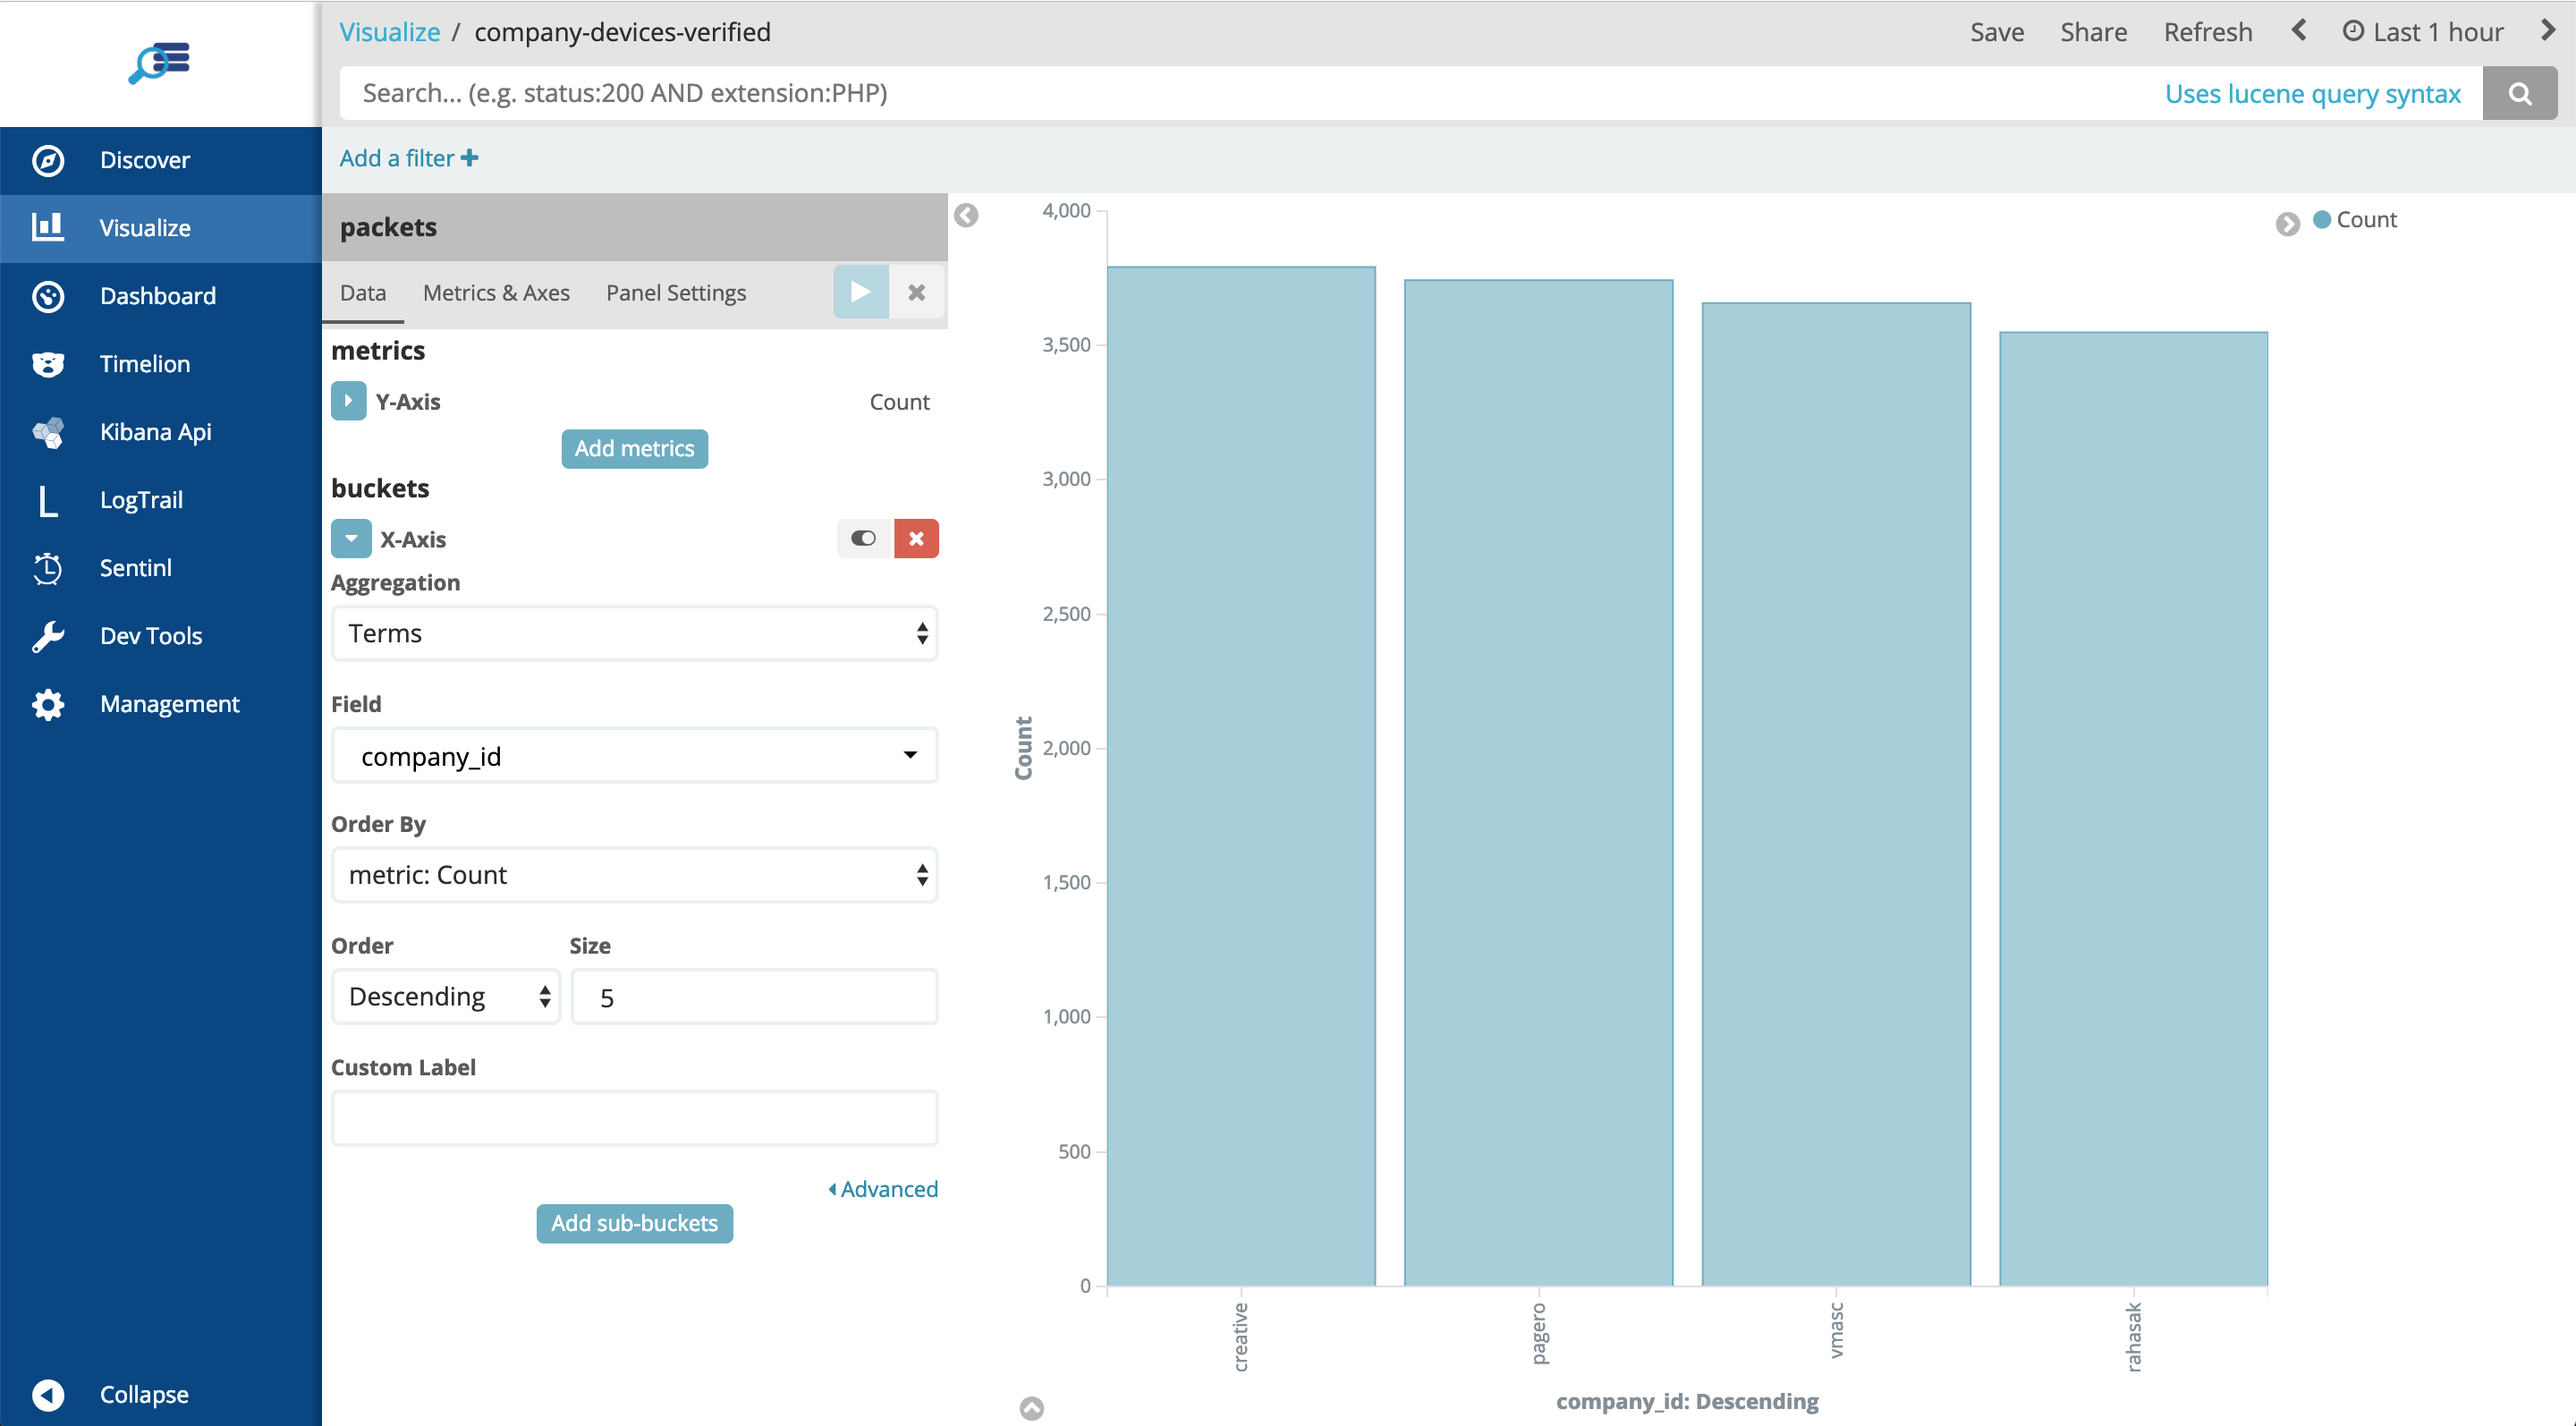Open the Order By metric dropdown
Screen dimensions: 2576x1426
pos(635,875)
